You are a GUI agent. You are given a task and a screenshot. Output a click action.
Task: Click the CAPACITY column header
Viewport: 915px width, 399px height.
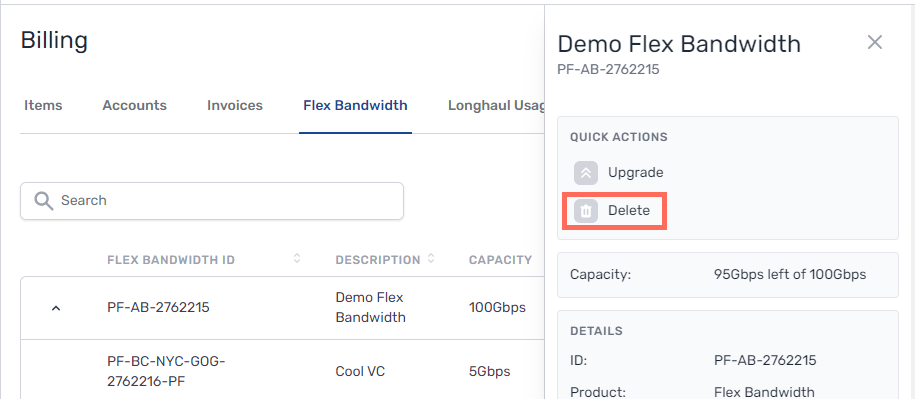pos(500,260)
